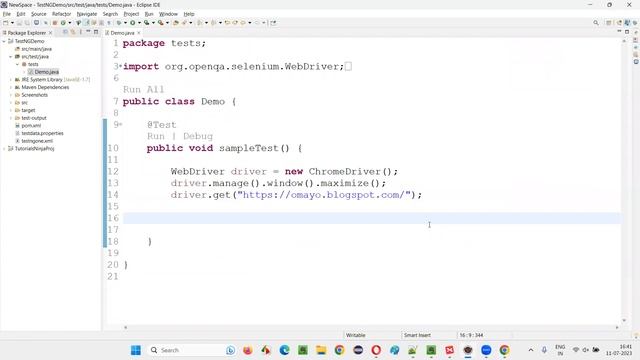Open File Explorer from the taskbar
640x360 pixels.
[x=321, y=350]
